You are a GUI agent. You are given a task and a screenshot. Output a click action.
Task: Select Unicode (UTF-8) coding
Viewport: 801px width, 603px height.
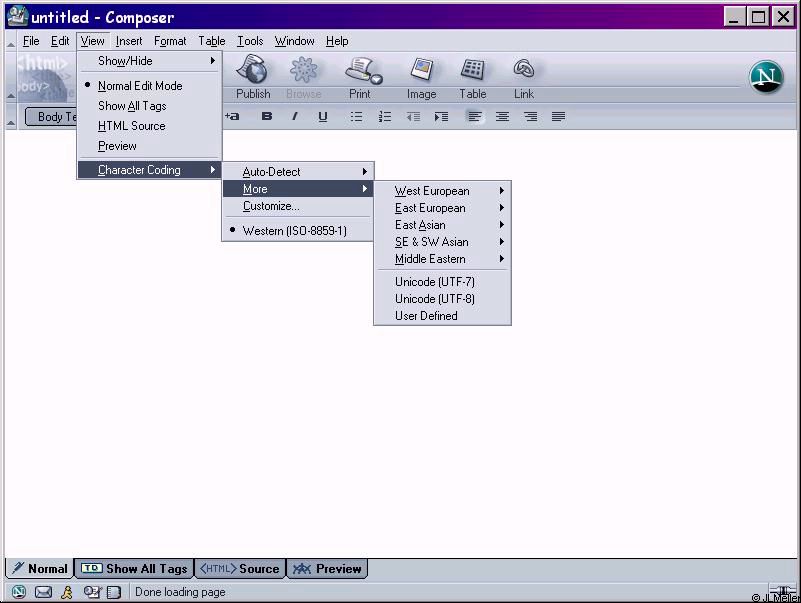point(442,299)
